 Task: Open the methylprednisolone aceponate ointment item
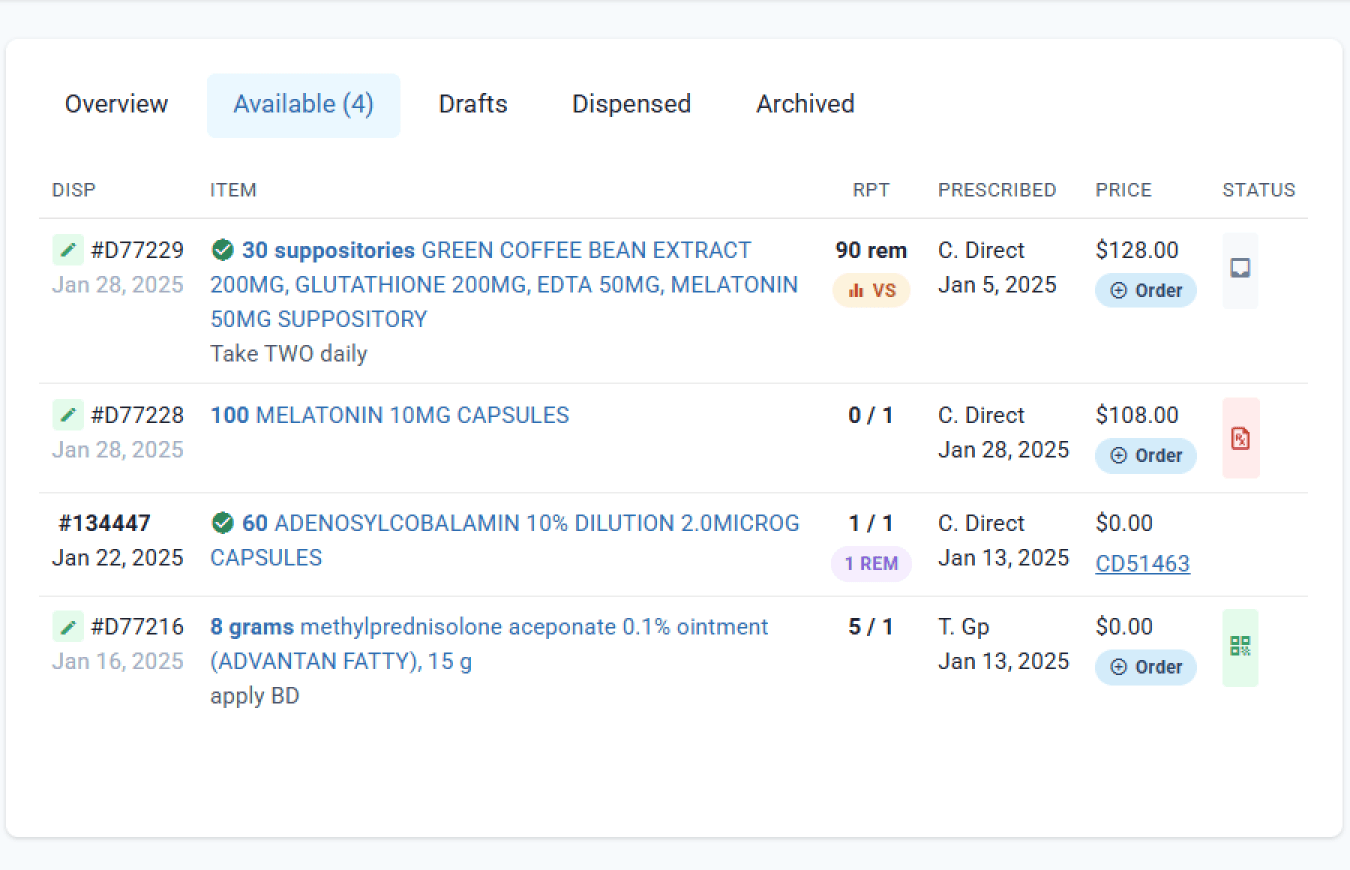(x=489, y=644)
